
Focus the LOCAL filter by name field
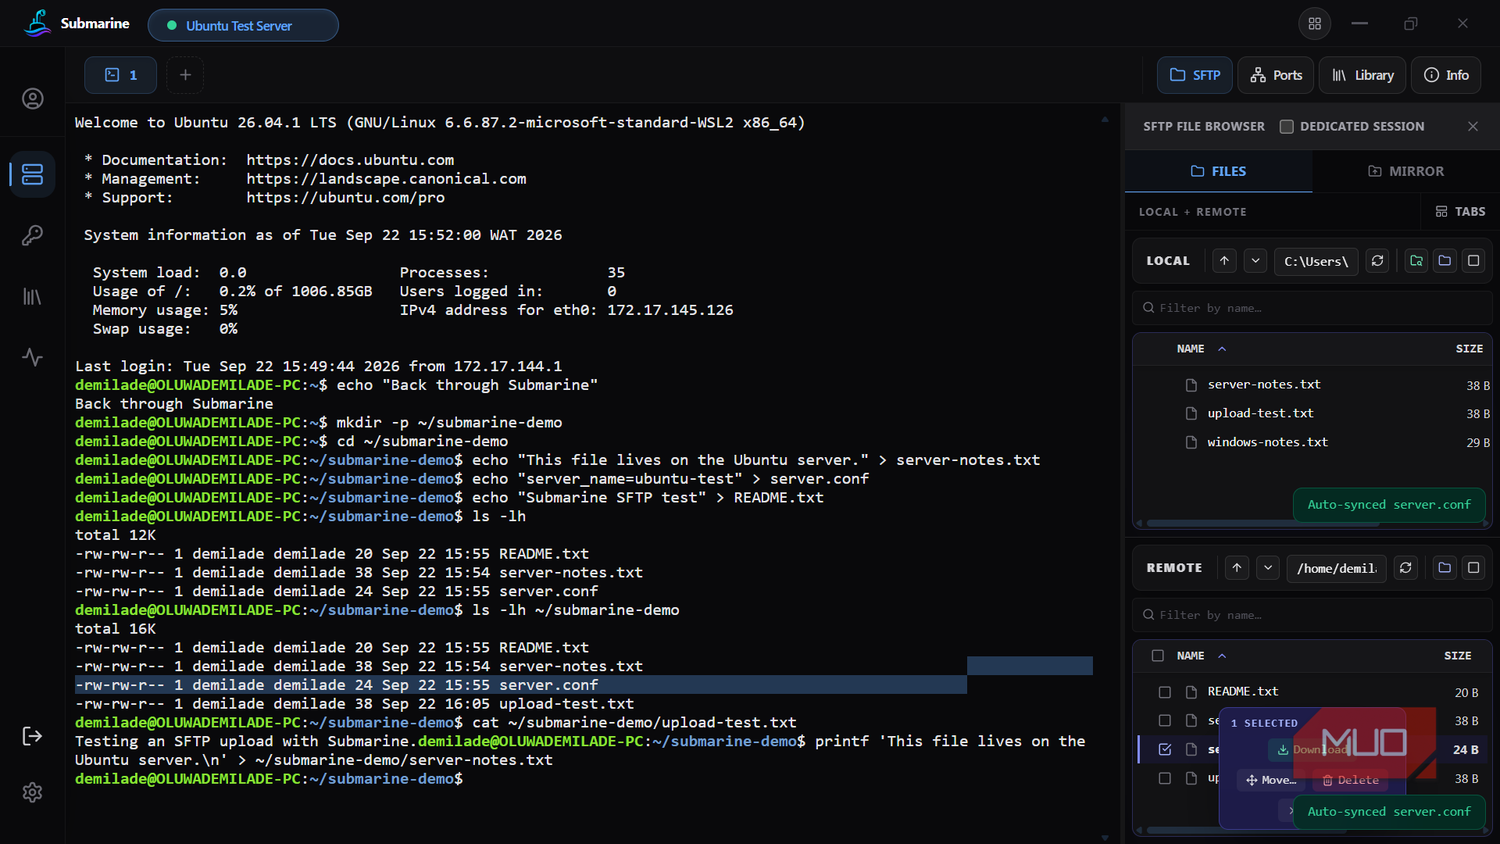click(1312, 308)
